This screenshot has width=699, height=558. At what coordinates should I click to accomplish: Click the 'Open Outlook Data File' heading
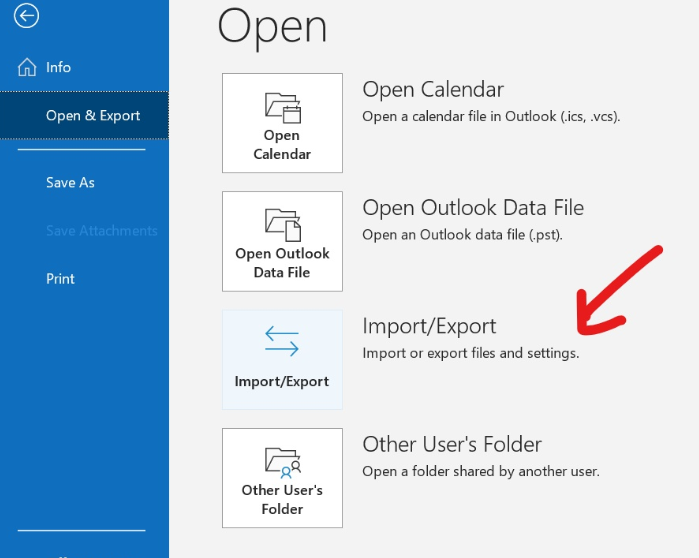[472, 208]
